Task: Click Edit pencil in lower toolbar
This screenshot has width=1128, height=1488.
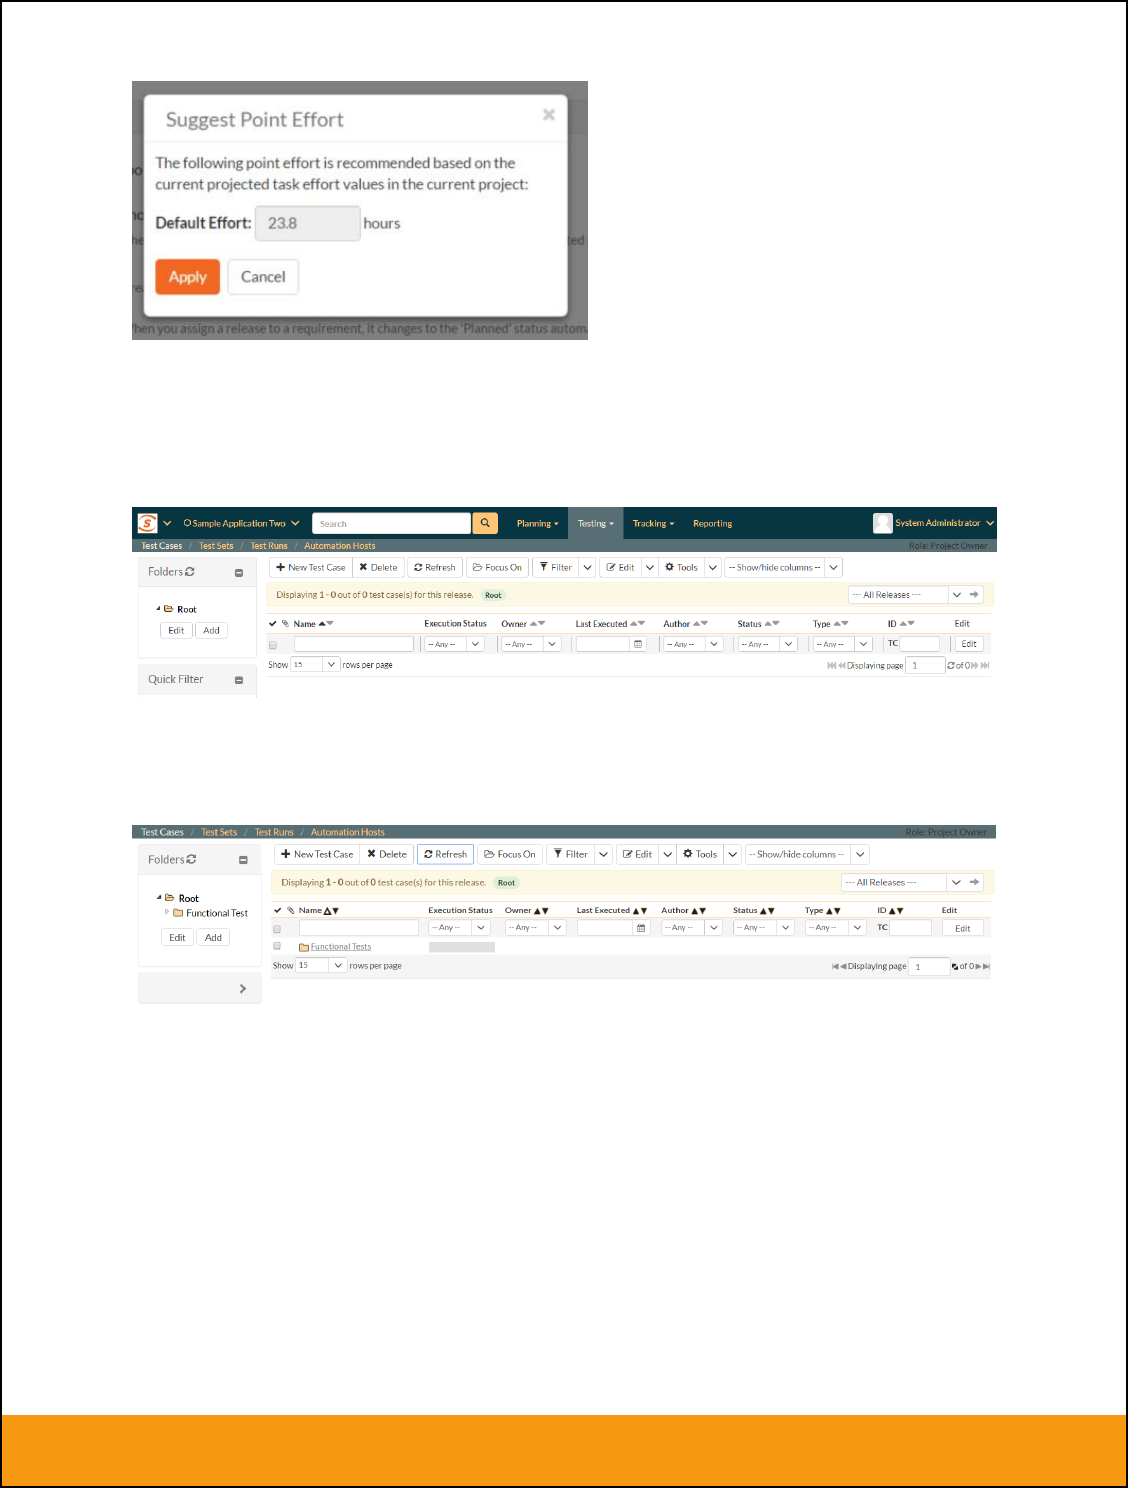Action: pos(637,854)
